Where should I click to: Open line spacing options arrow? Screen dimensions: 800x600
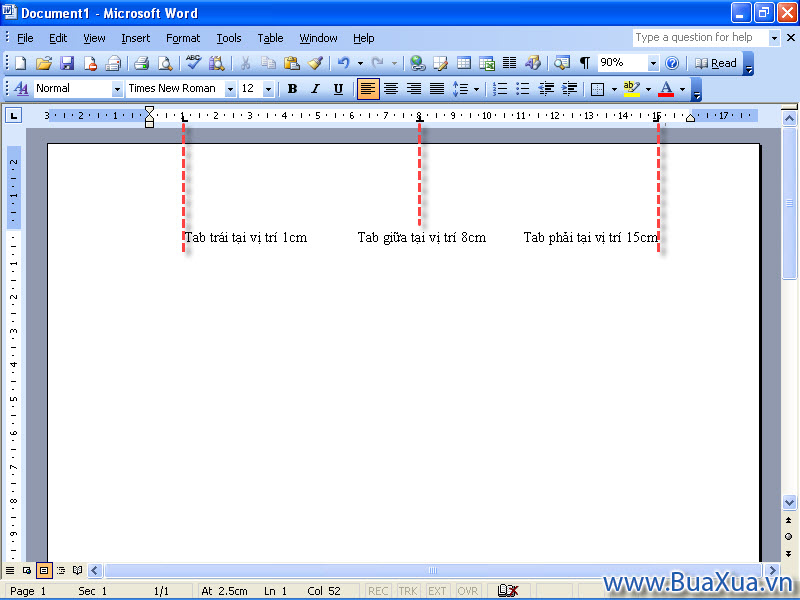click(x=476, y=89)
